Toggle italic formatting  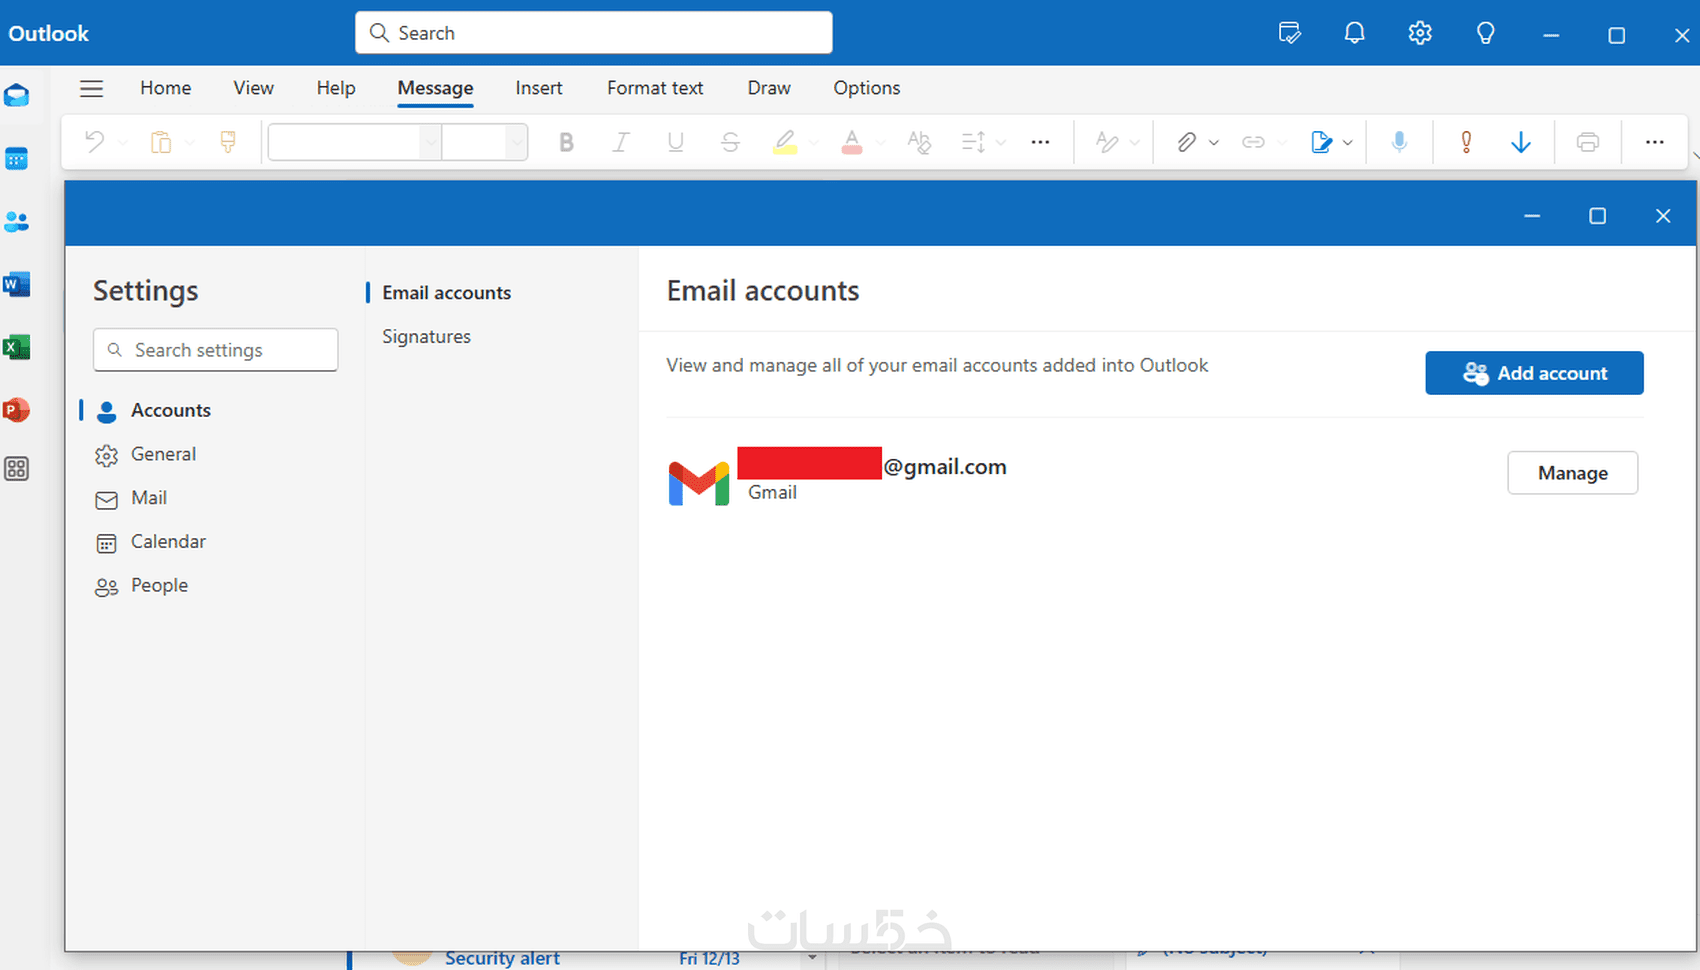(x=620, y=142)
